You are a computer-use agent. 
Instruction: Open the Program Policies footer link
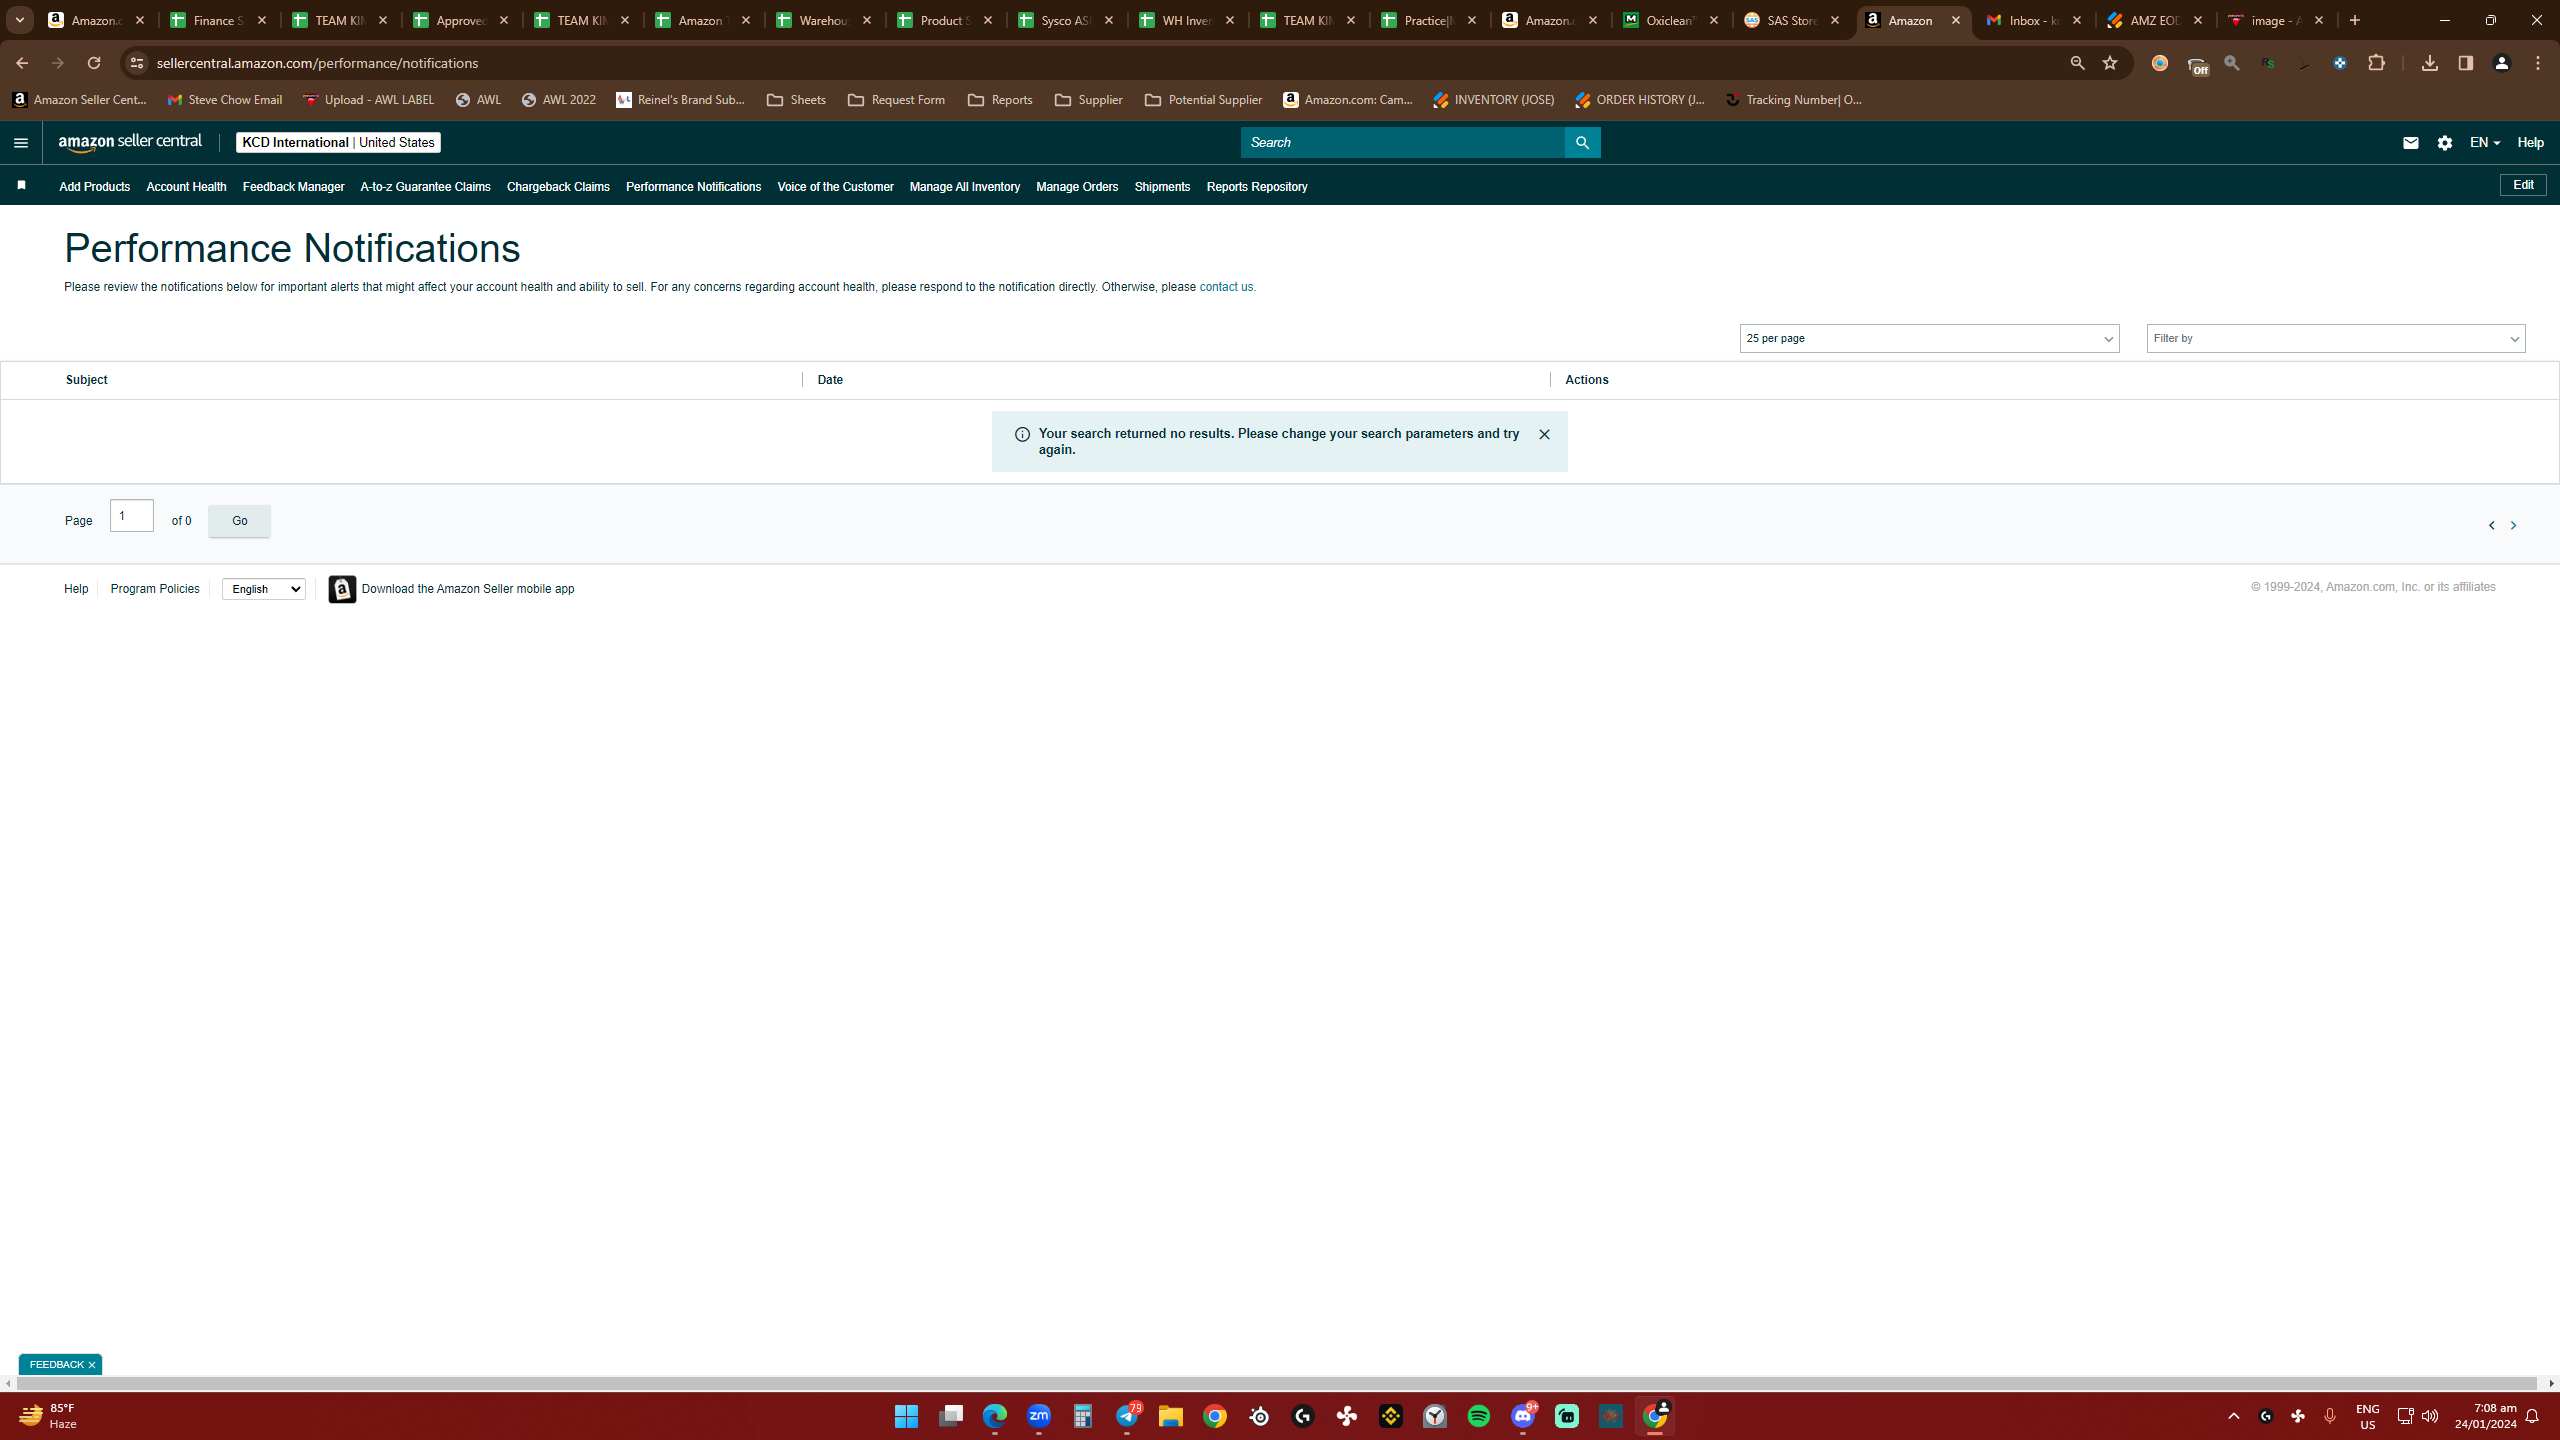[x=155, y=589]
